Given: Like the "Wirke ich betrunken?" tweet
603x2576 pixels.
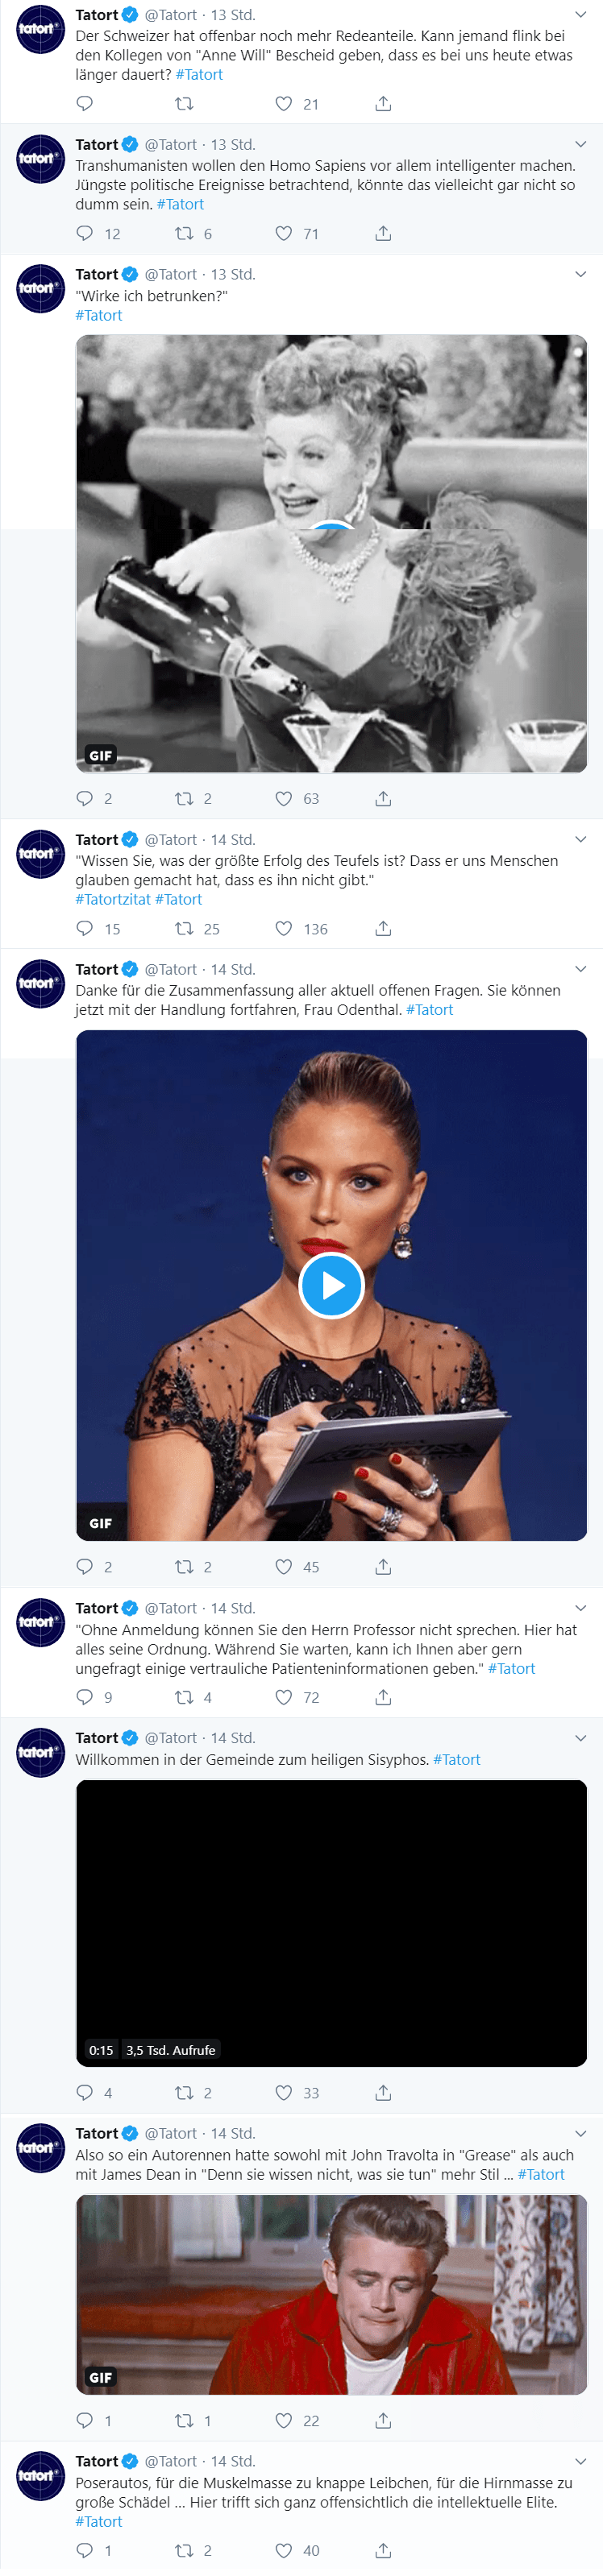Looking at the screenshot, I should coord(284,799).
